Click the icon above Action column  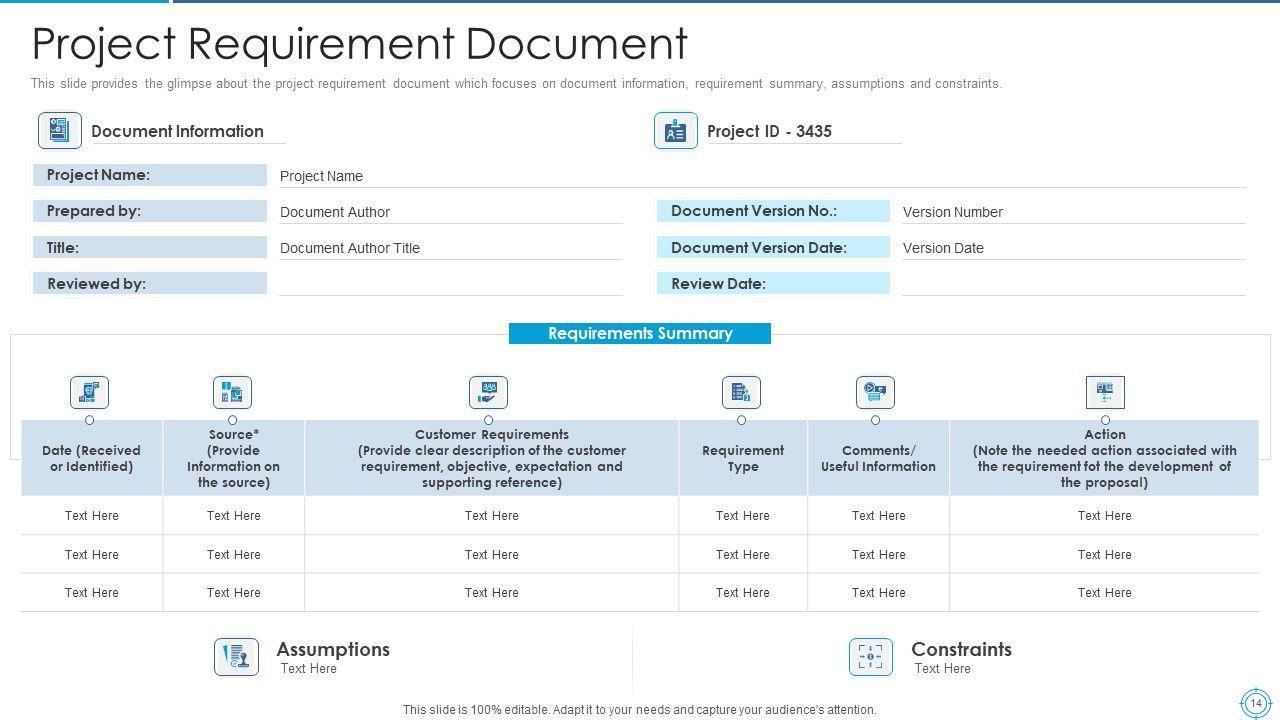pyautogui.click(x=1105, y=392)
